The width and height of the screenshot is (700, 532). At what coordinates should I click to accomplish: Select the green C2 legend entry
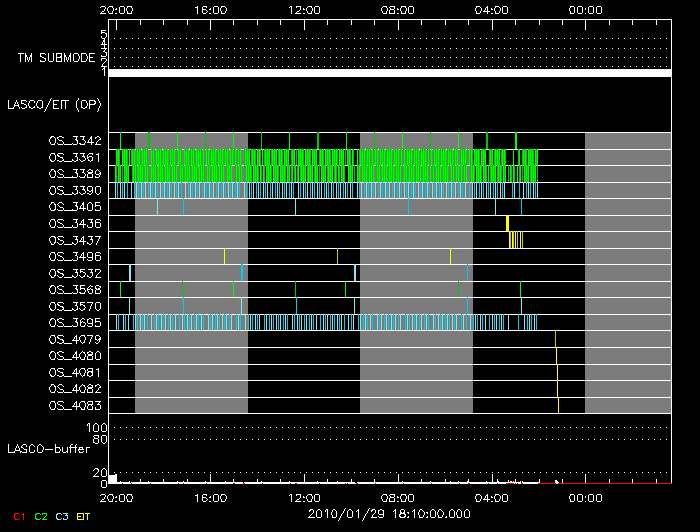tap(41, 516)
